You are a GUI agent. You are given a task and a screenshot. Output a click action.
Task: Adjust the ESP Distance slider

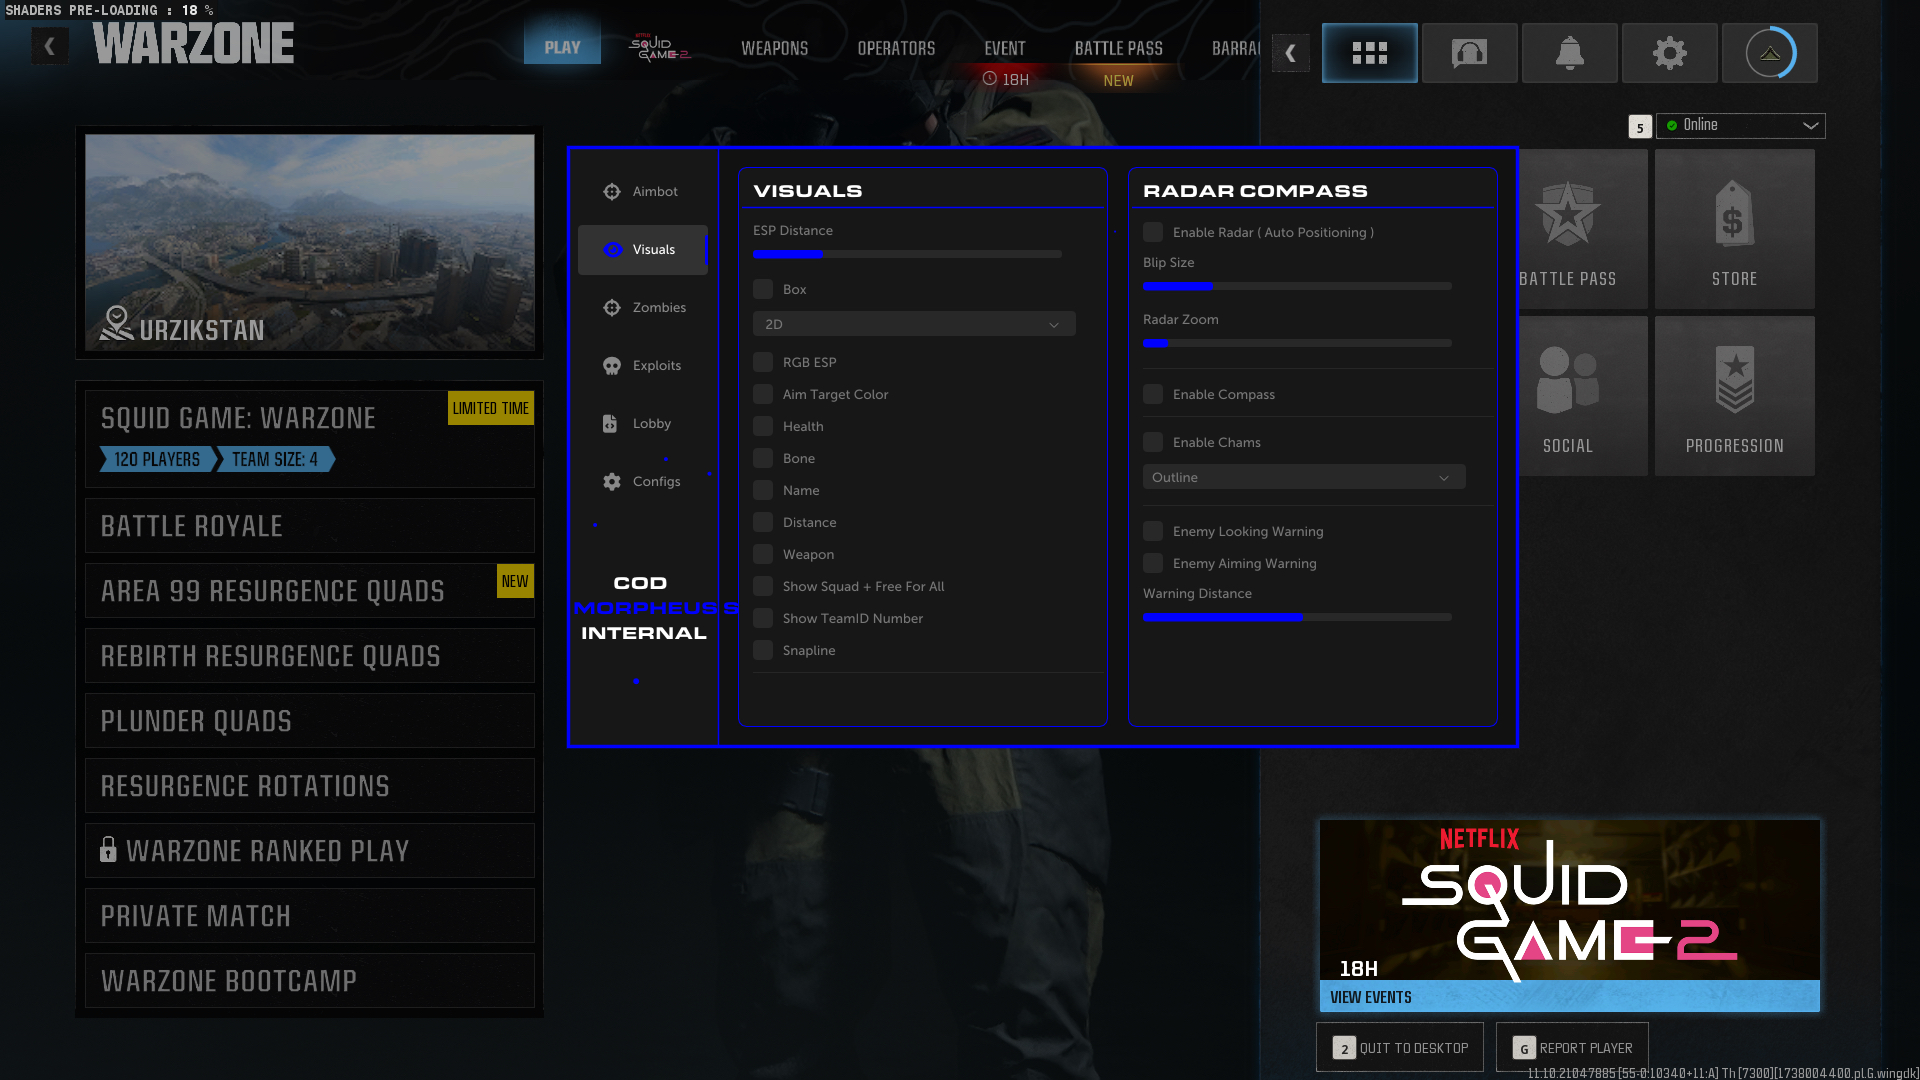(907, 255)
